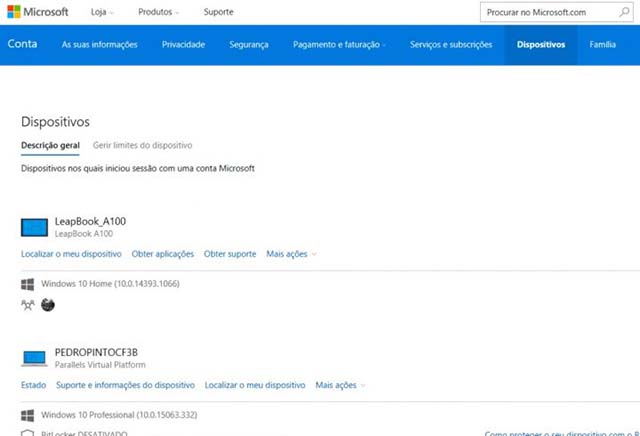Click the LeapBook_A100 device image
Image resolution: width=640 pixels, height=436 pixels.
(34, 227)
